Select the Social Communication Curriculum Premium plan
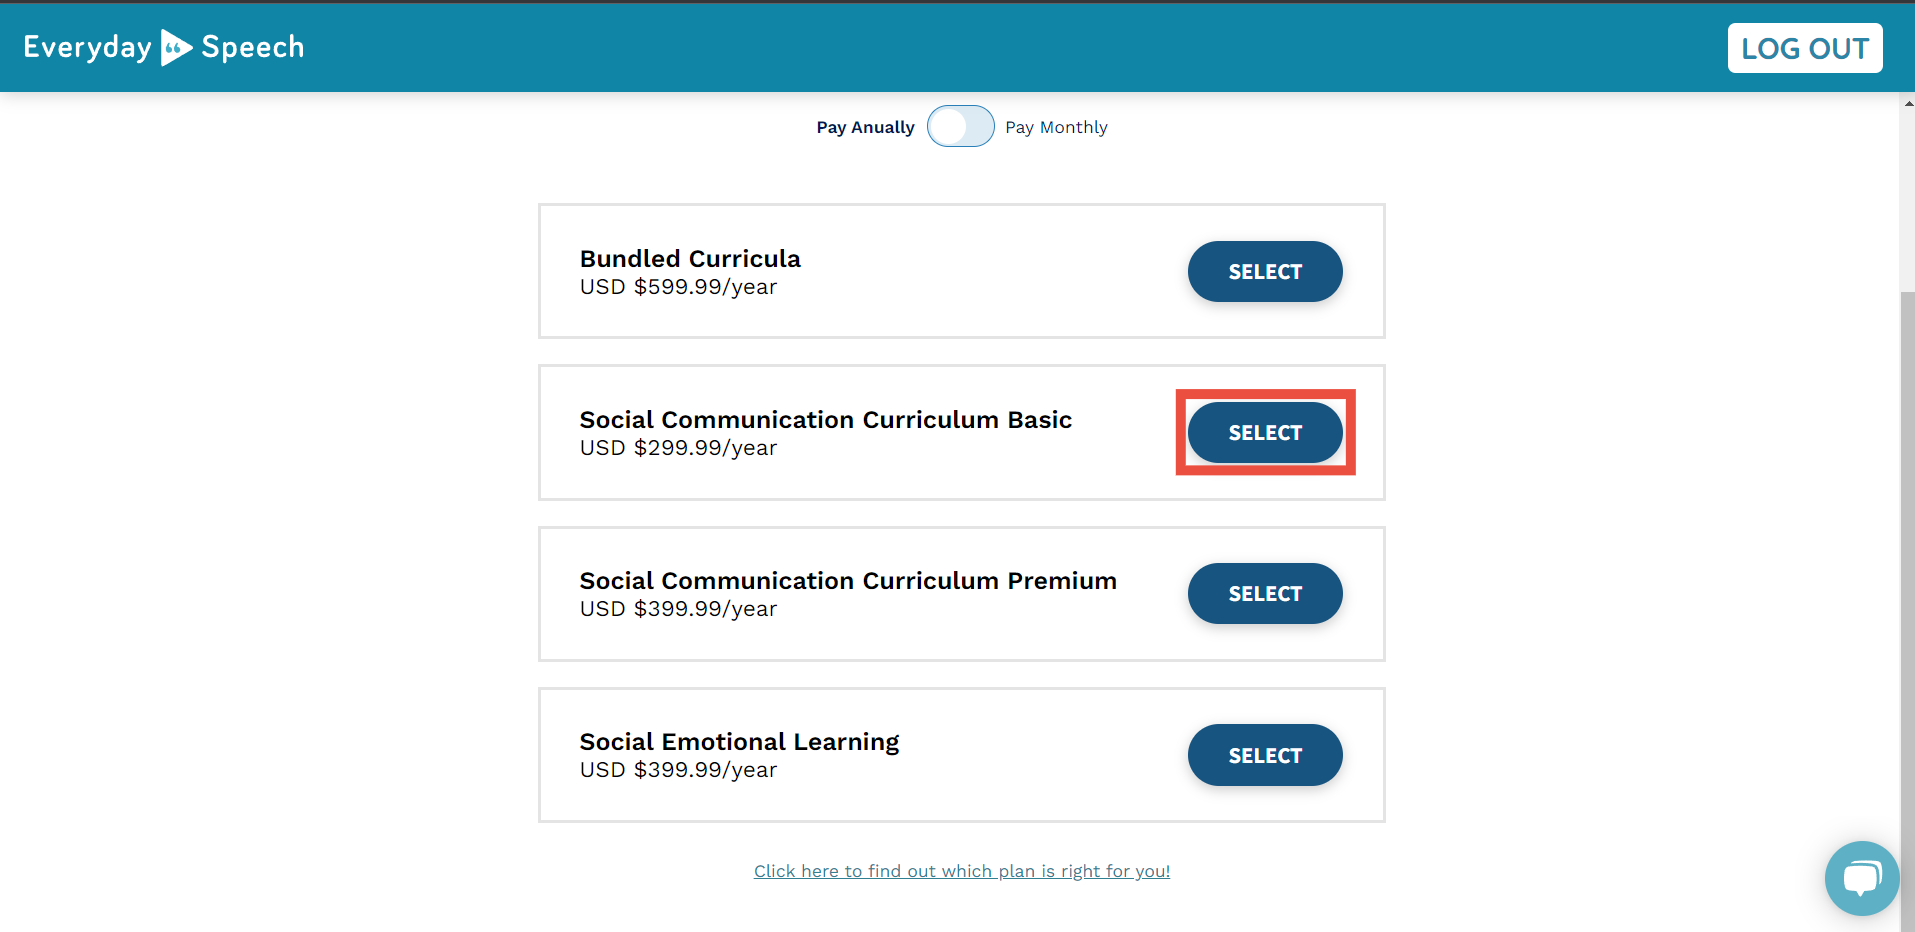 point(1265,593)
